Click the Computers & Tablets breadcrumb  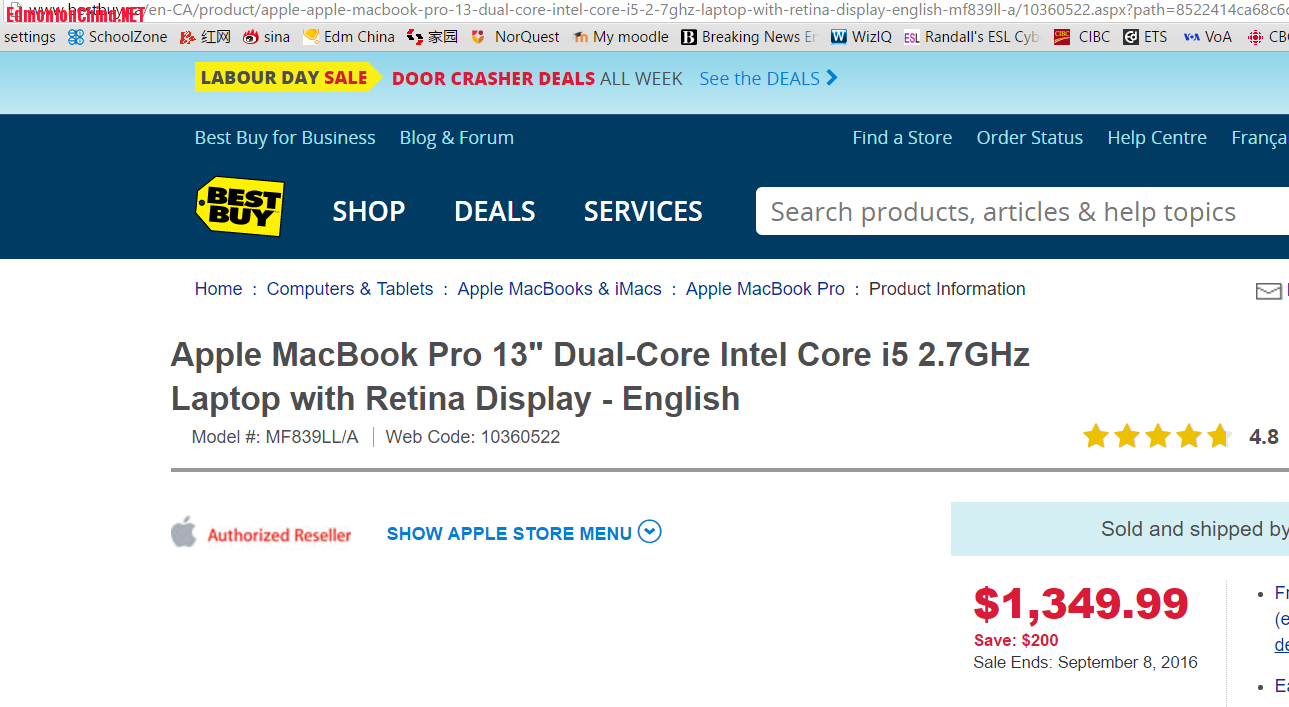click(x=350, y=289)
